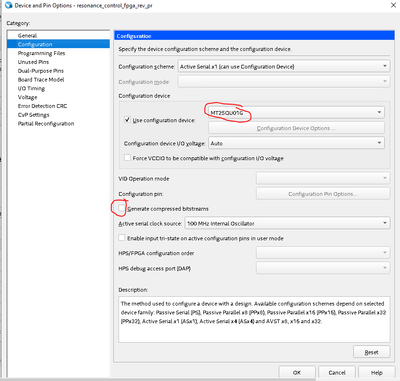Open Configuration device I/O voltage dropdown
The width and height of the screenshot is (400, 381).
pos(296,143)
